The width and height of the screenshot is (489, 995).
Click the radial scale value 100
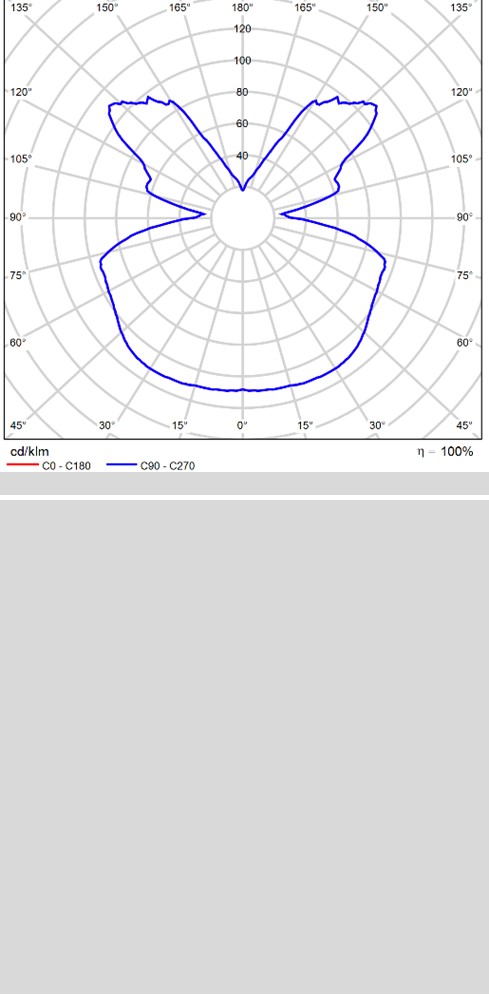tap(242, 60)
